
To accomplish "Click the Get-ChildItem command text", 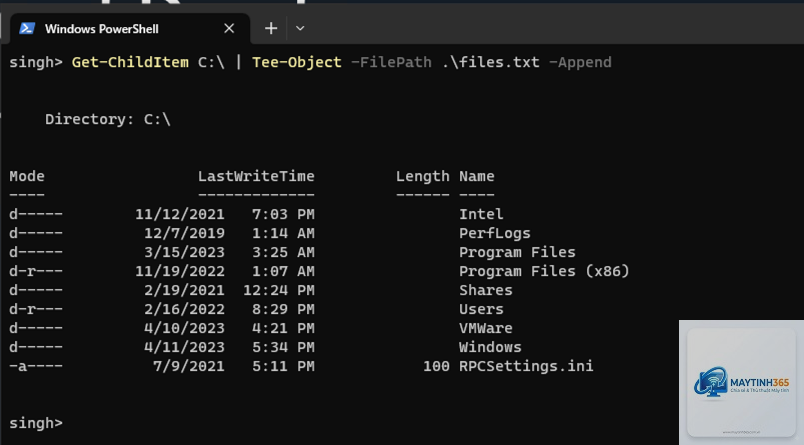I will (x=130, y=63).
